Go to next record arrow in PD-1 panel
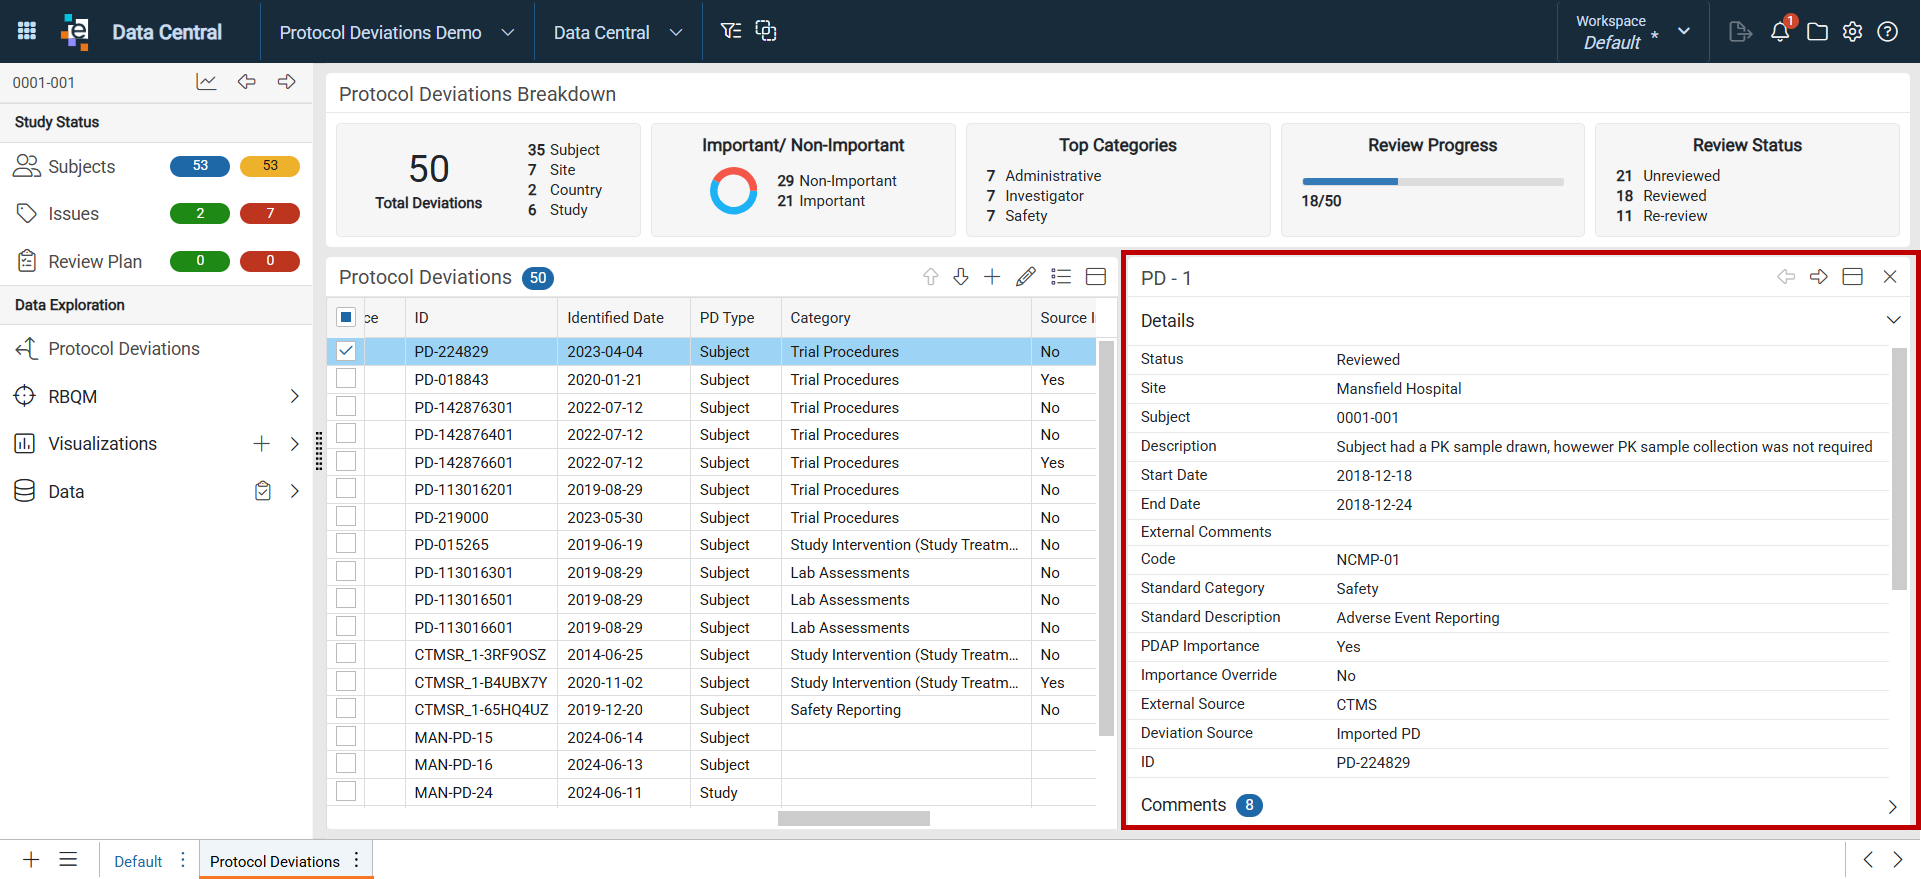The image size is (1921, 879). (x=1819, y=277)
